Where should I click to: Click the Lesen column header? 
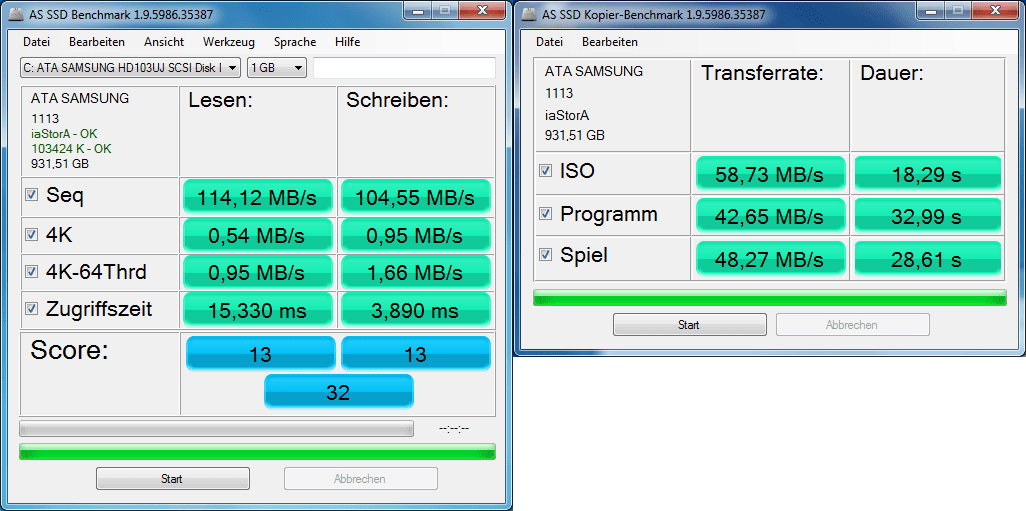pyautogui.click(x=221, y=99)
